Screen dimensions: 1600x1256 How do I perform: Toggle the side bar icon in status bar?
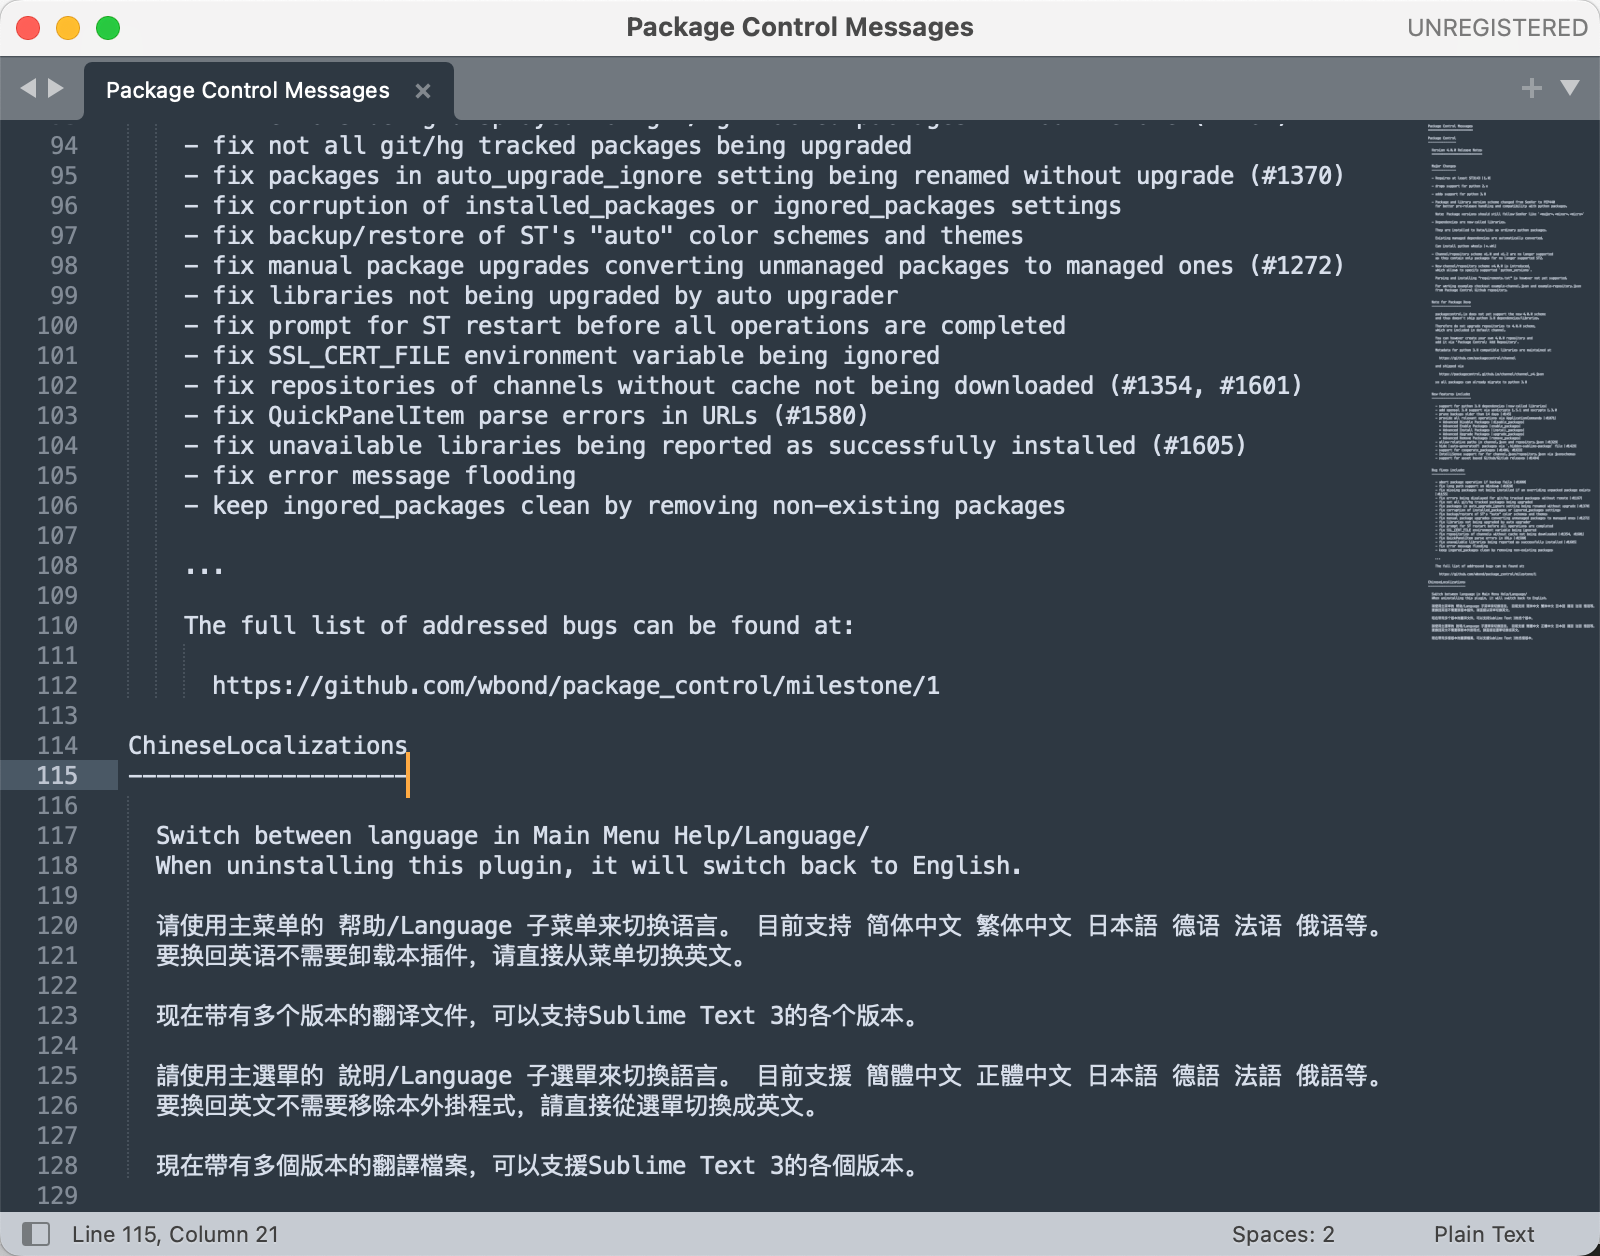pos(36,1234)
